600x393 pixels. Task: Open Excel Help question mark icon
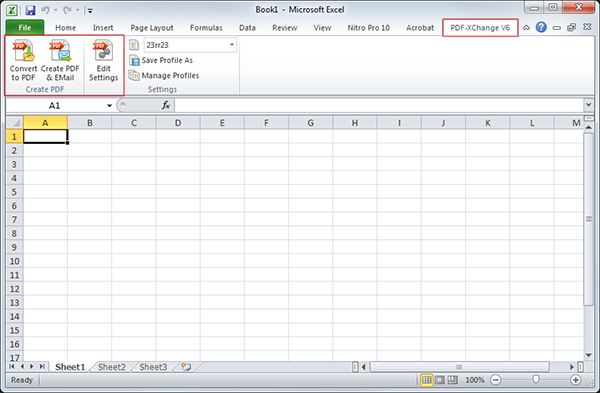pos(541,27)
